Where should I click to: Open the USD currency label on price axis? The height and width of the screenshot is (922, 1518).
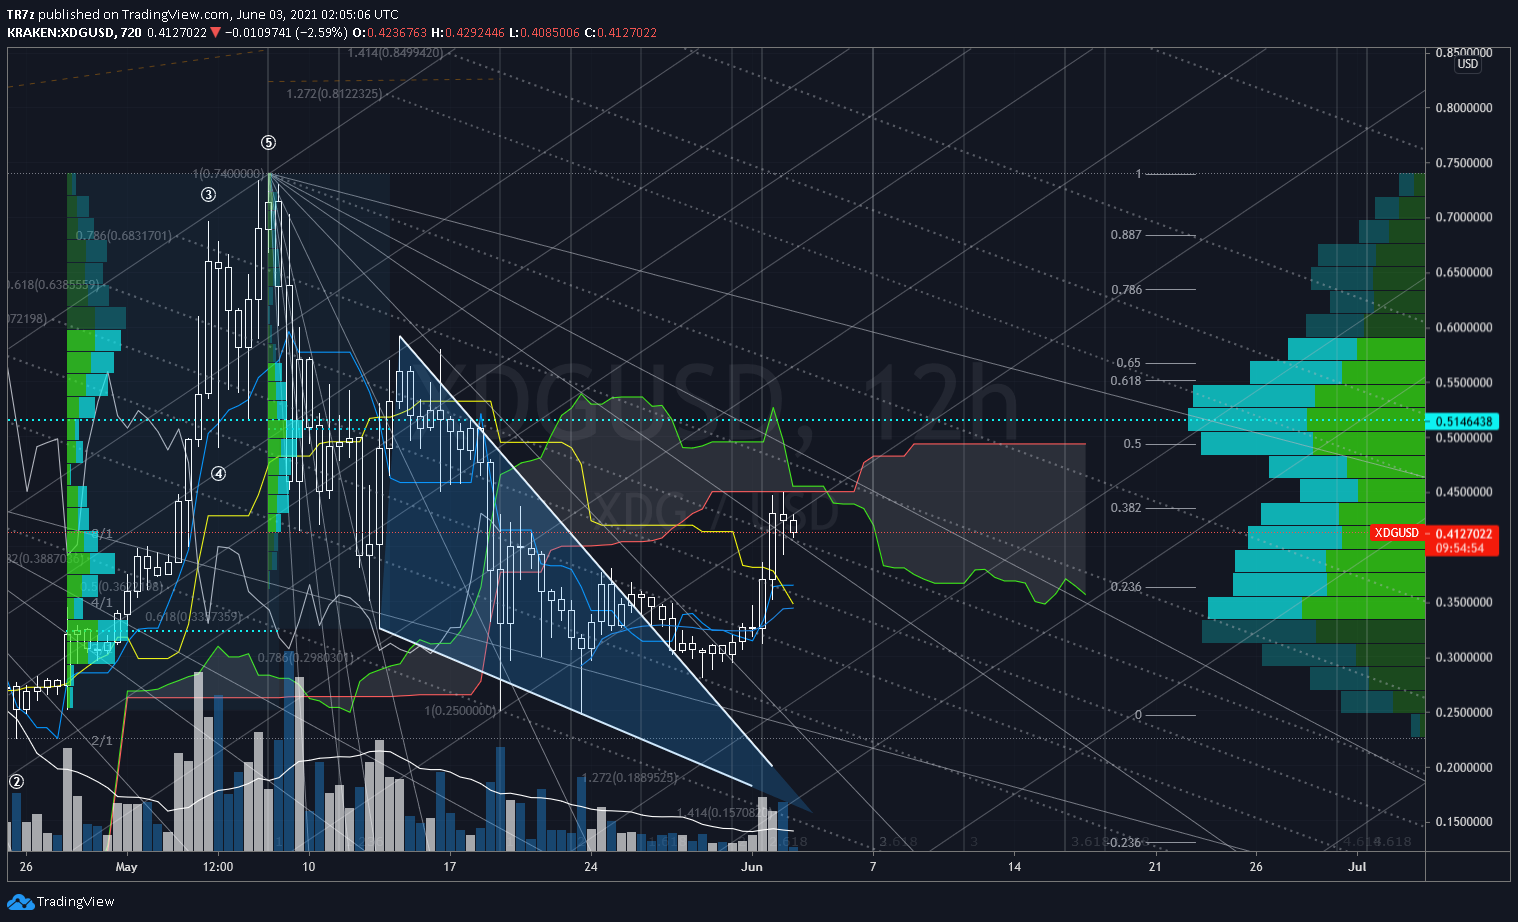coord(1467,64)
